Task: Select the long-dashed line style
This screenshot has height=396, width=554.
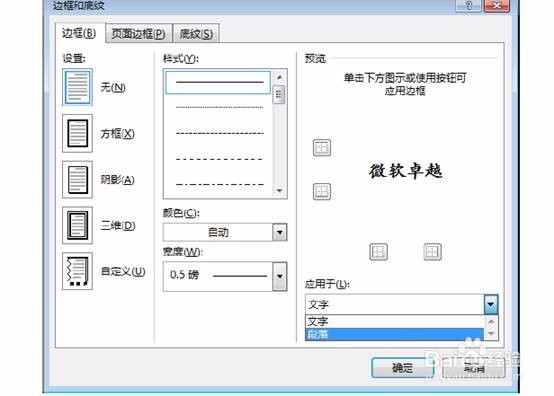Action: coord(219,159)
